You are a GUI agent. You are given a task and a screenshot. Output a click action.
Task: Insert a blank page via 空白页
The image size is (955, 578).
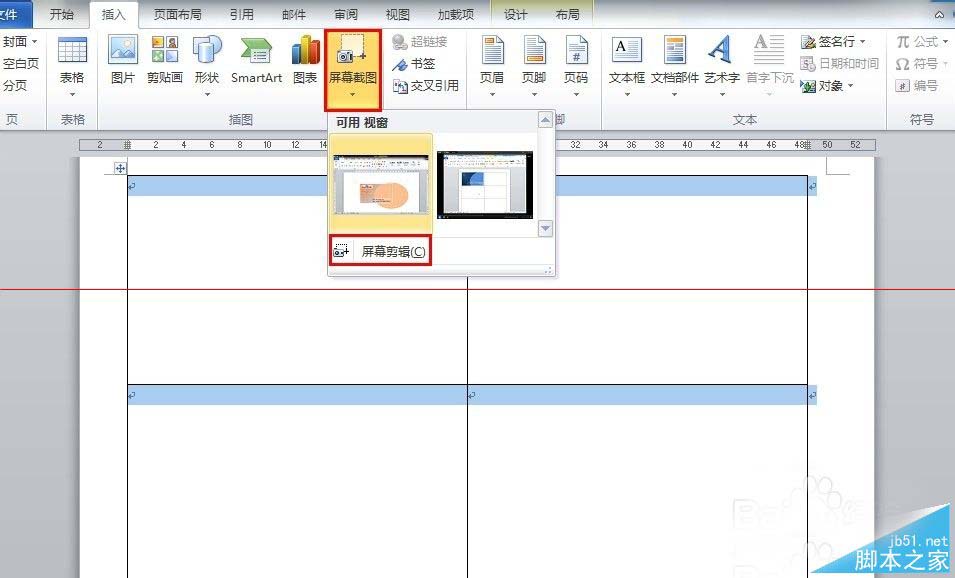pos(20,62)
